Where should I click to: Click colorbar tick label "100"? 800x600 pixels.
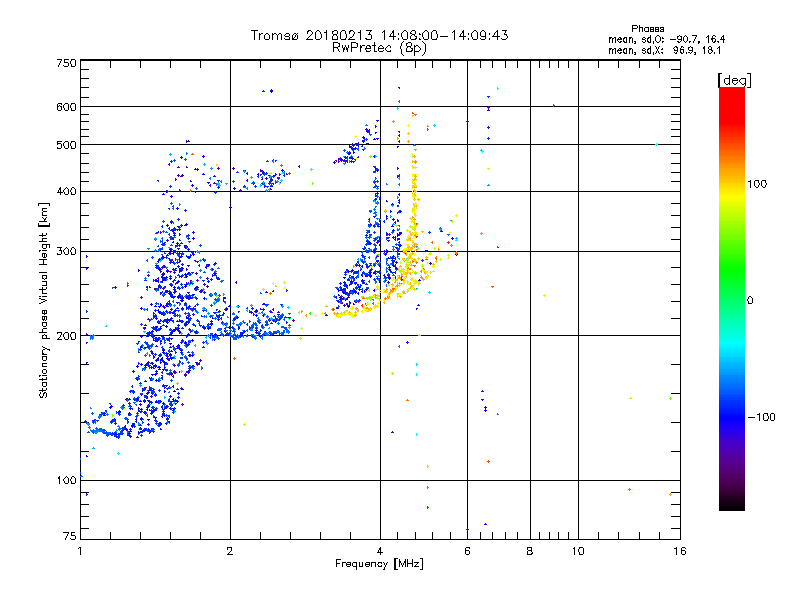757,184
